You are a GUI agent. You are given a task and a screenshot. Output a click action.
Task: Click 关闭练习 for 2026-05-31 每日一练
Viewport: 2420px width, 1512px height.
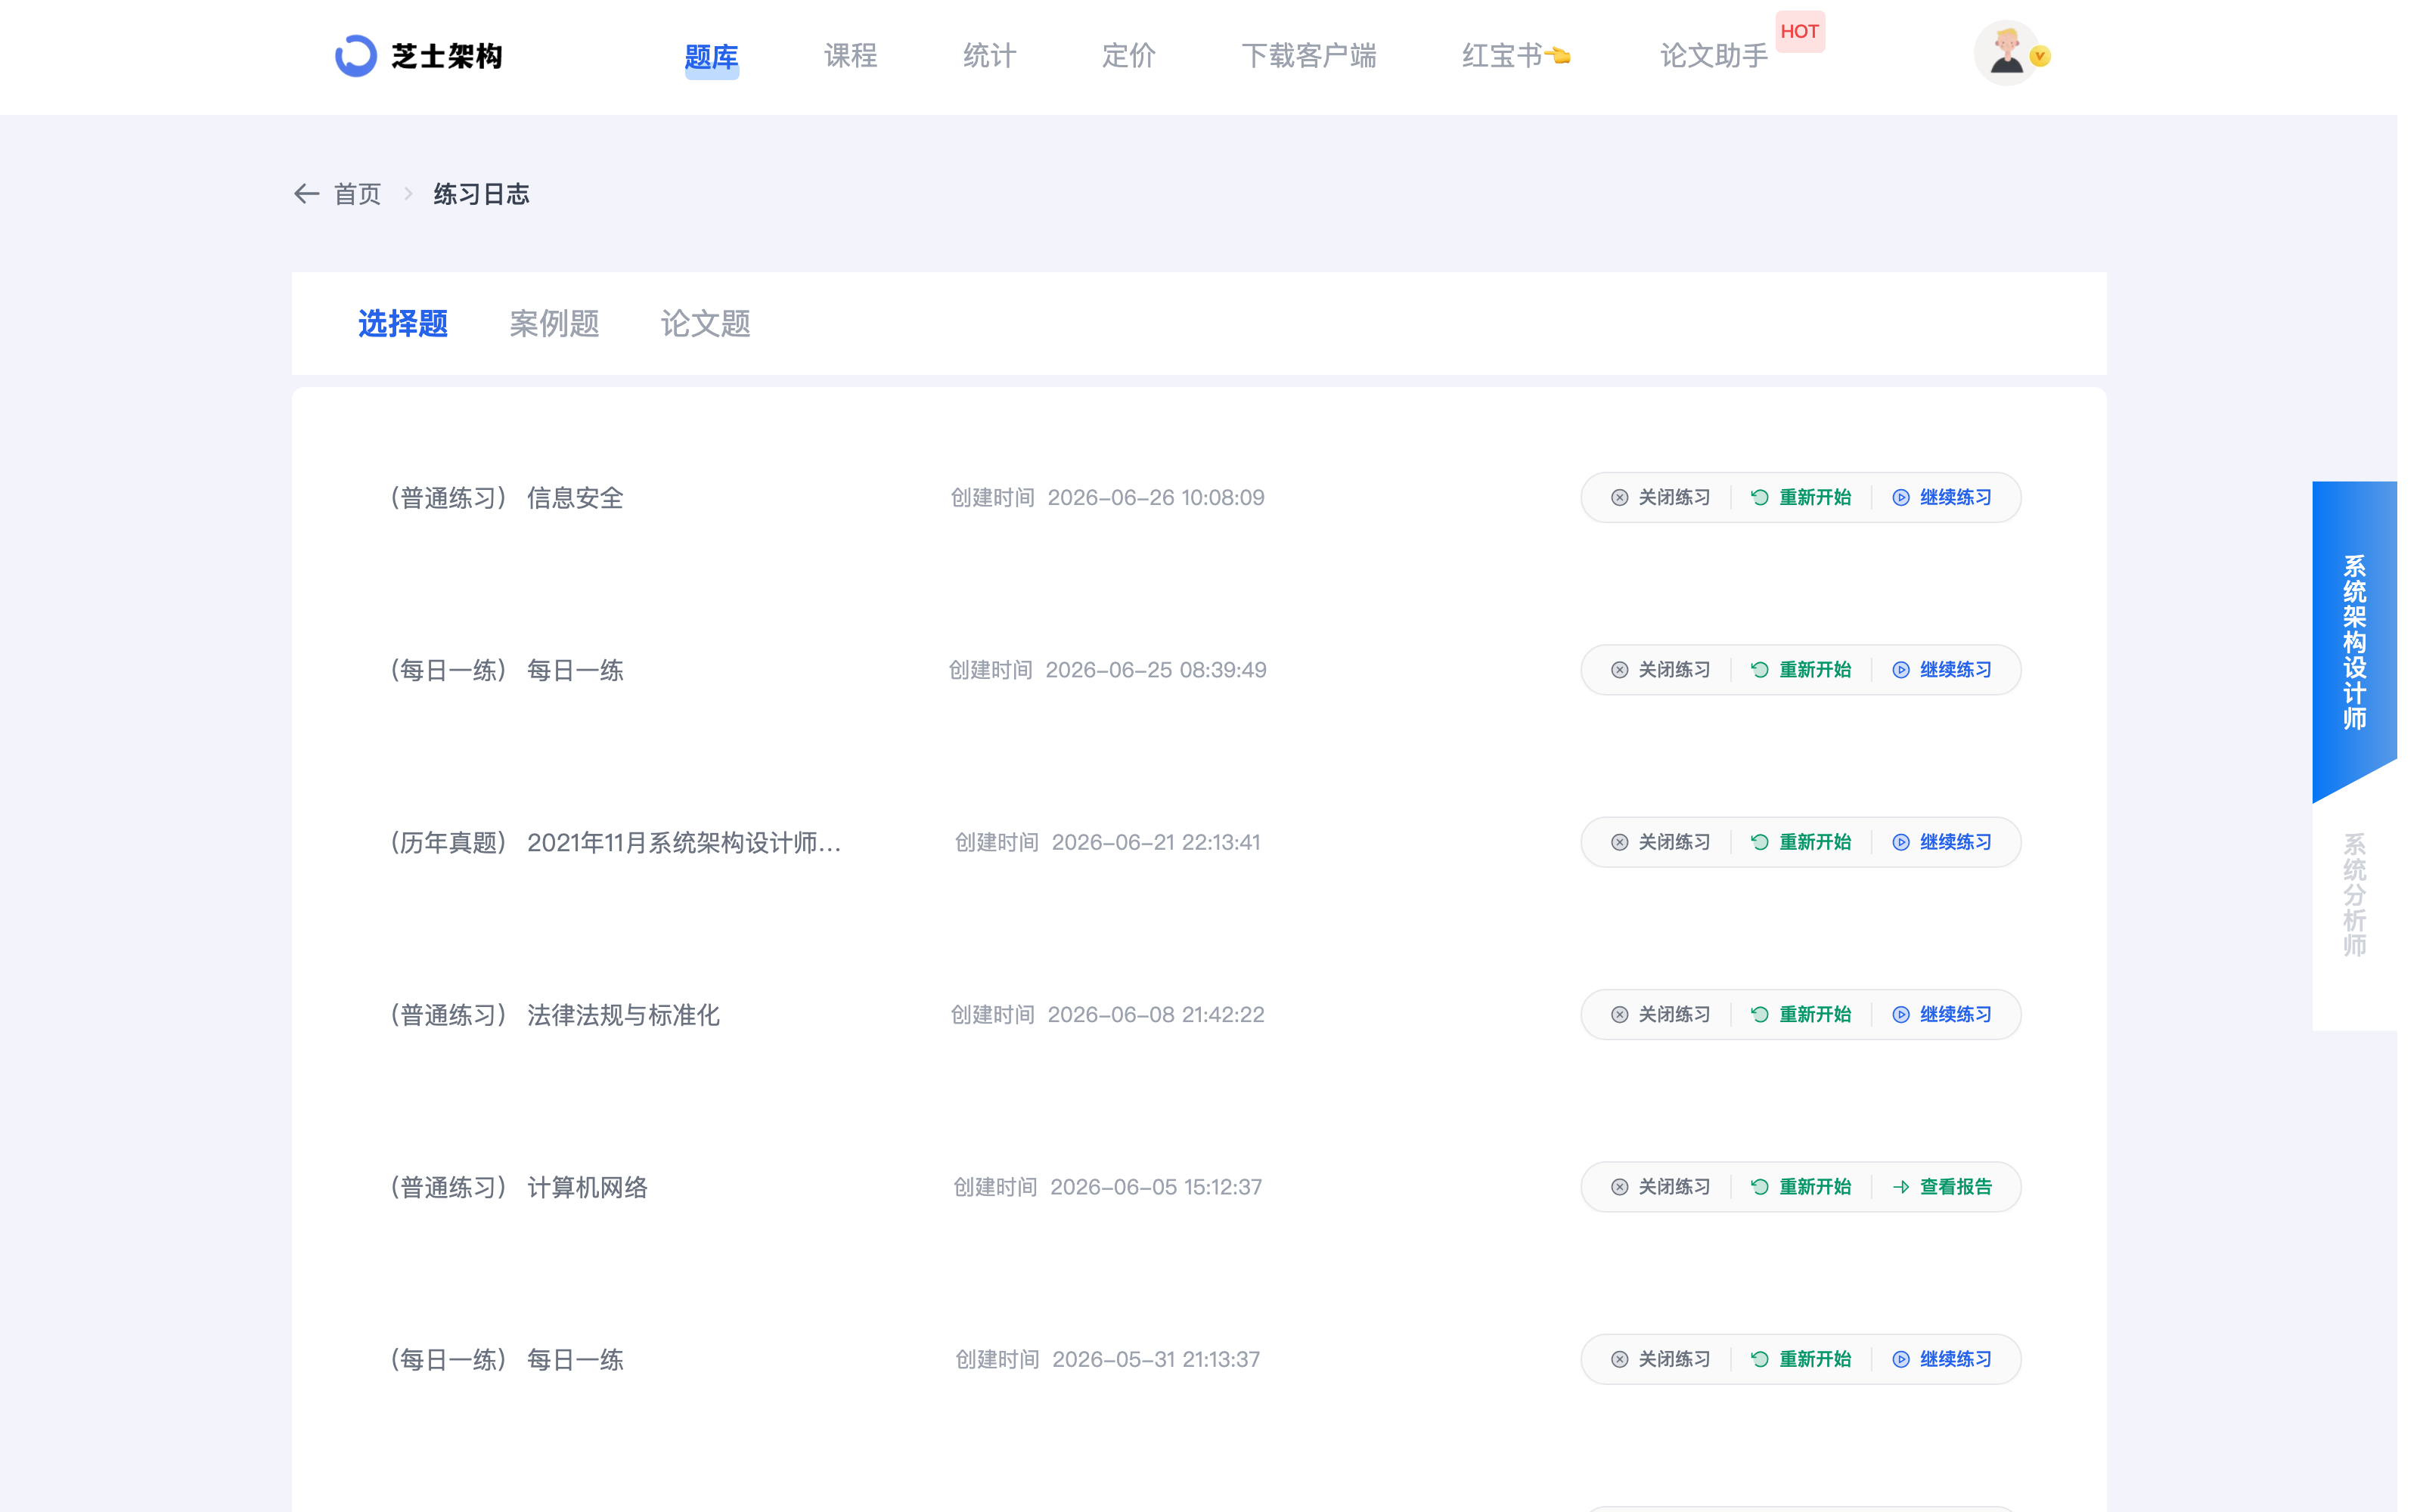click(x=1674, y=1360)
